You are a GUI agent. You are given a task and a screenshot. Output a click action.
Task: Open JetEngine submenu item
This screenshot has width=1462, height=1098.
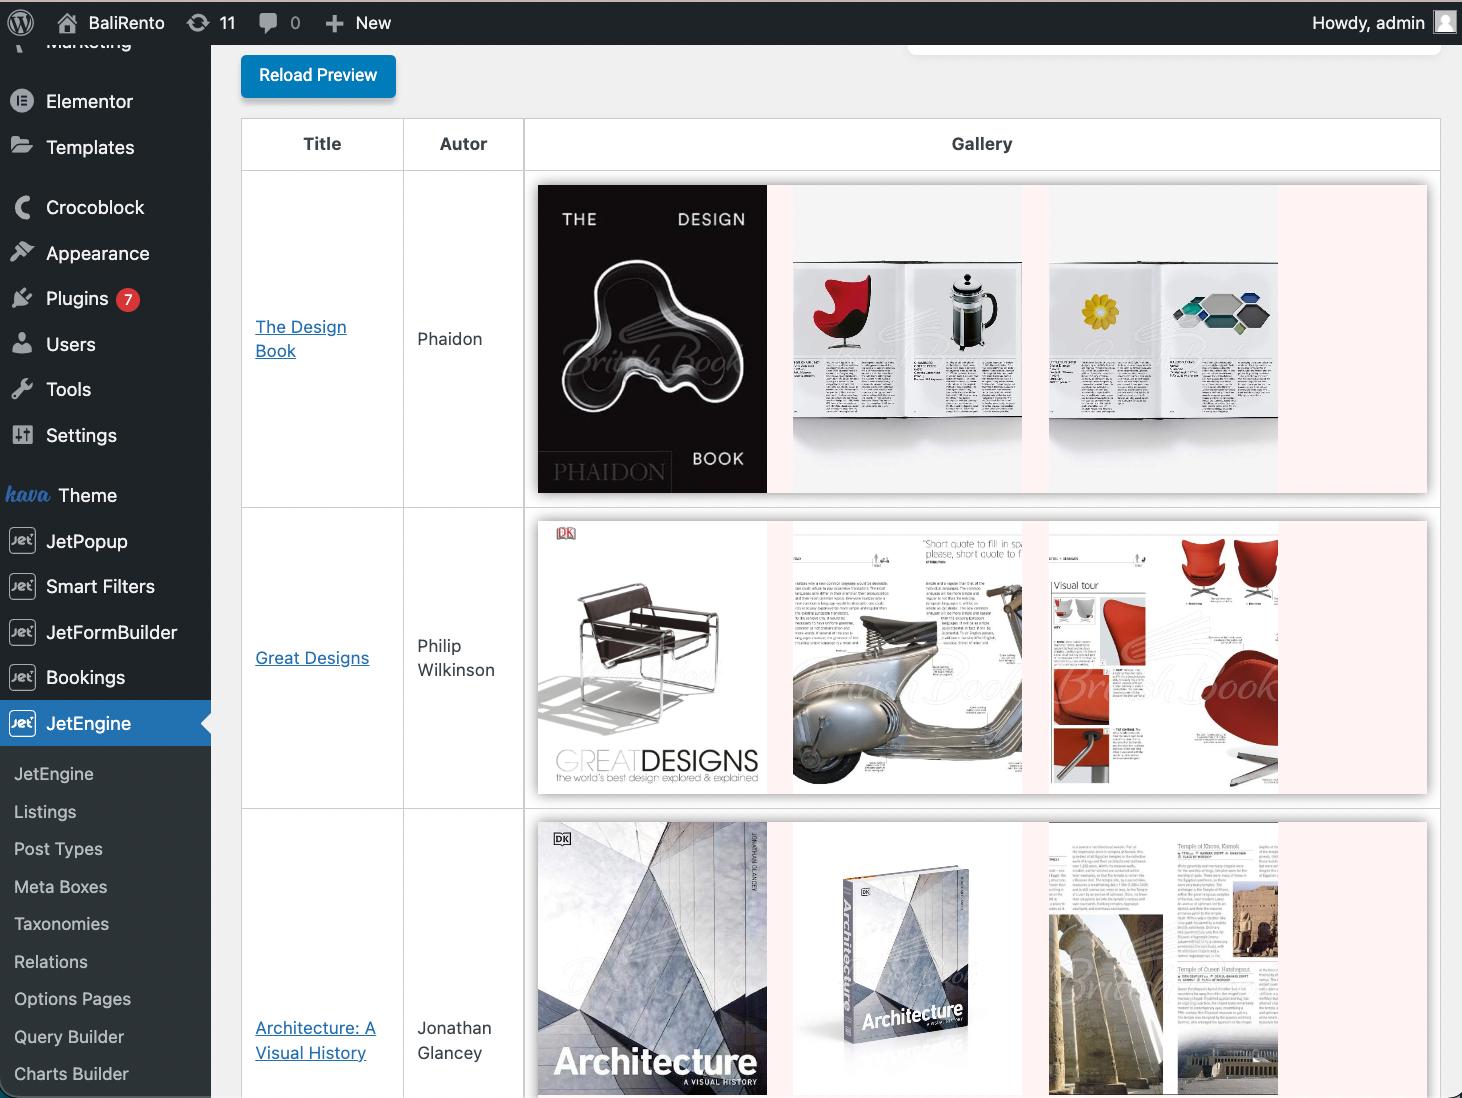click(x=54, y=774)
